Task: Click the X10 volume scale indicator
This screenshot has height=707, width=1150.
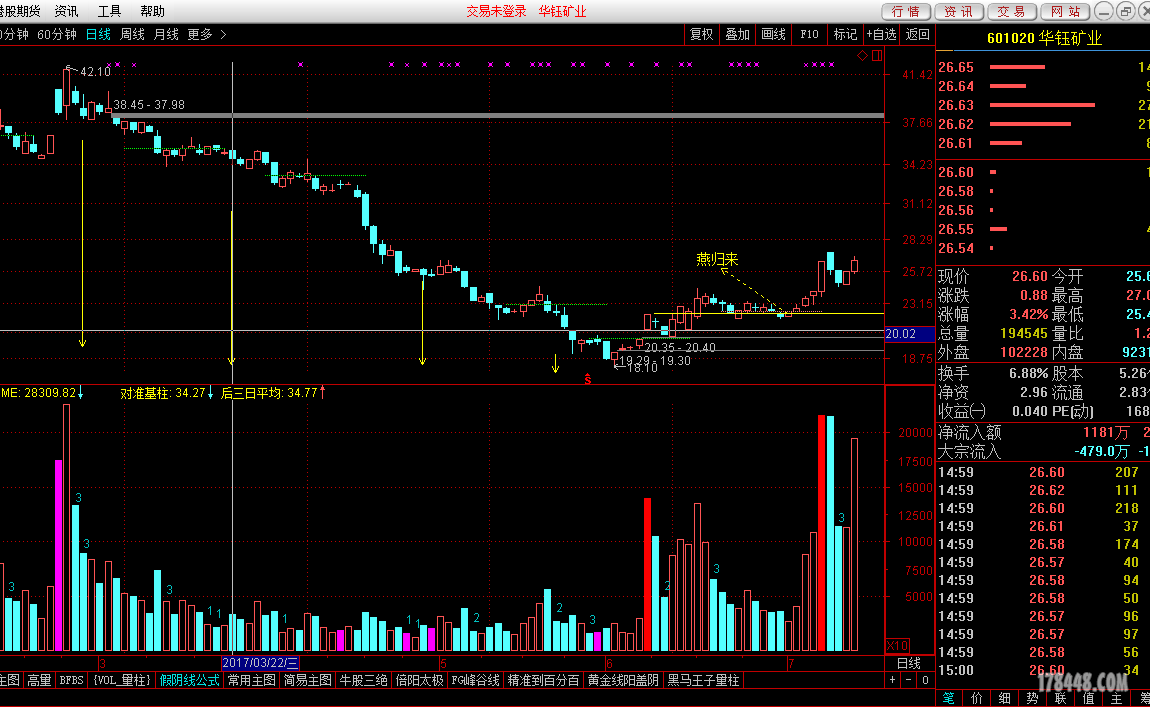Action: pos(898,646)
